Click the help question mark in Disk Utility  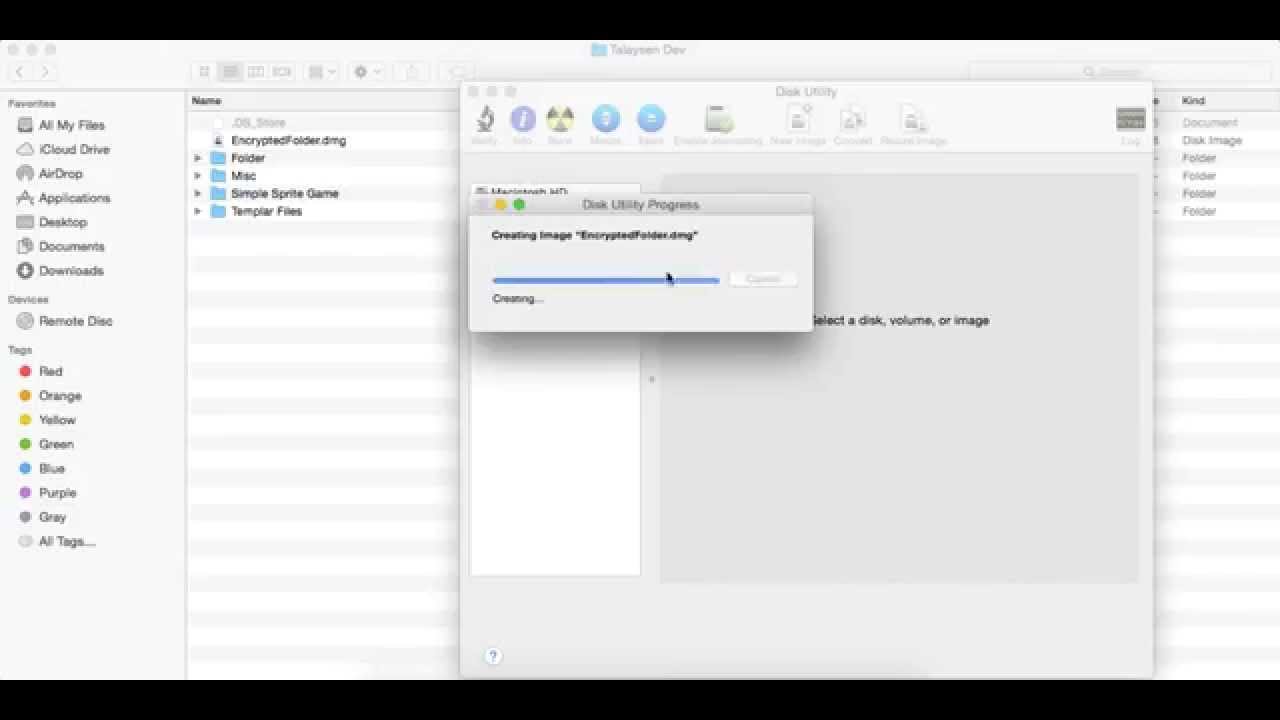coord(492,656)
